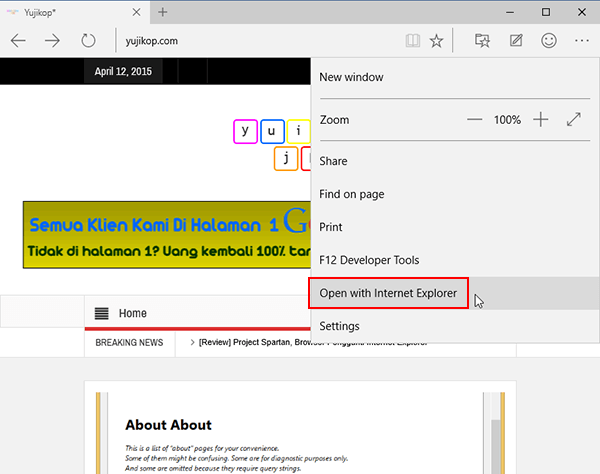Choose Print from the menu
The image size is (600, 474).
(455, 227)
